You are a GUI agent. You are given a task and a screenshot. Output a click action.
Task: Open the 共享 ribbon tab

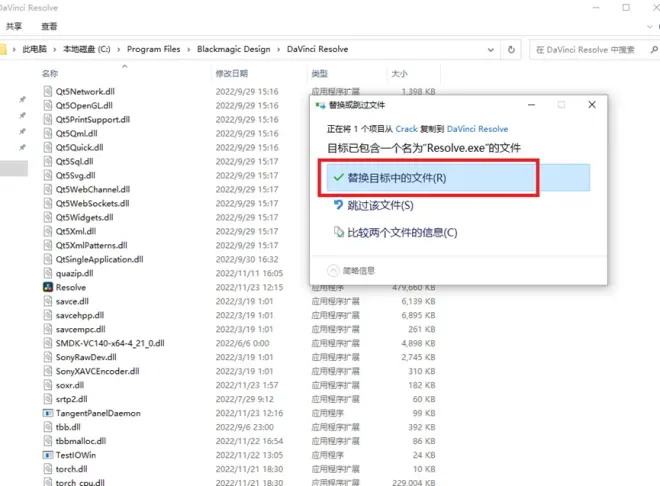pyautogui.click(x=14, y=27)
